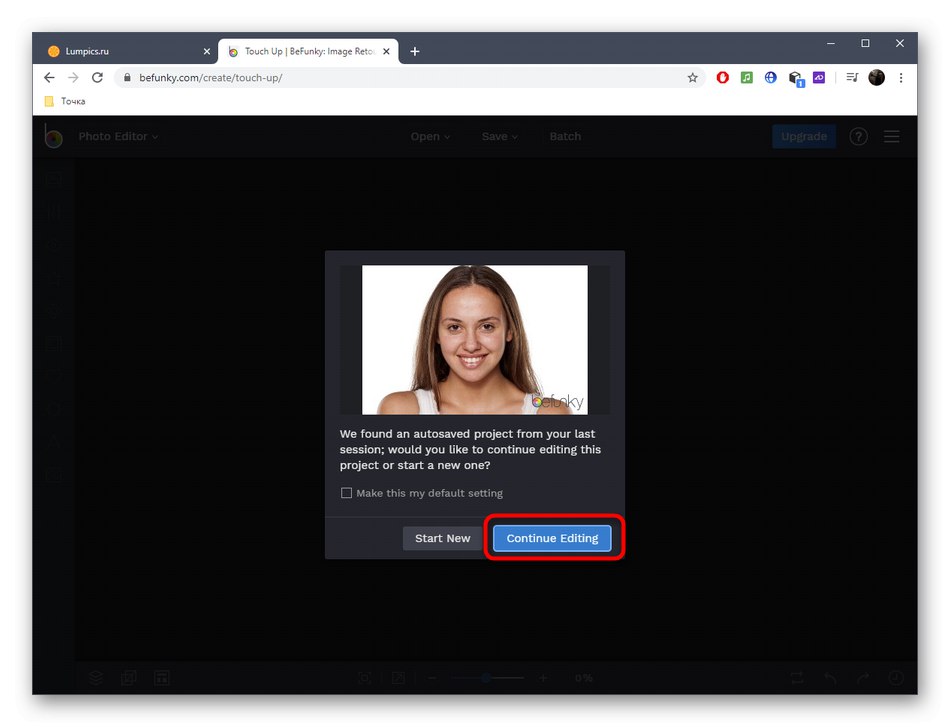Open a new browser tab
This screenshot has width=950, height=727.
point(414,51)
